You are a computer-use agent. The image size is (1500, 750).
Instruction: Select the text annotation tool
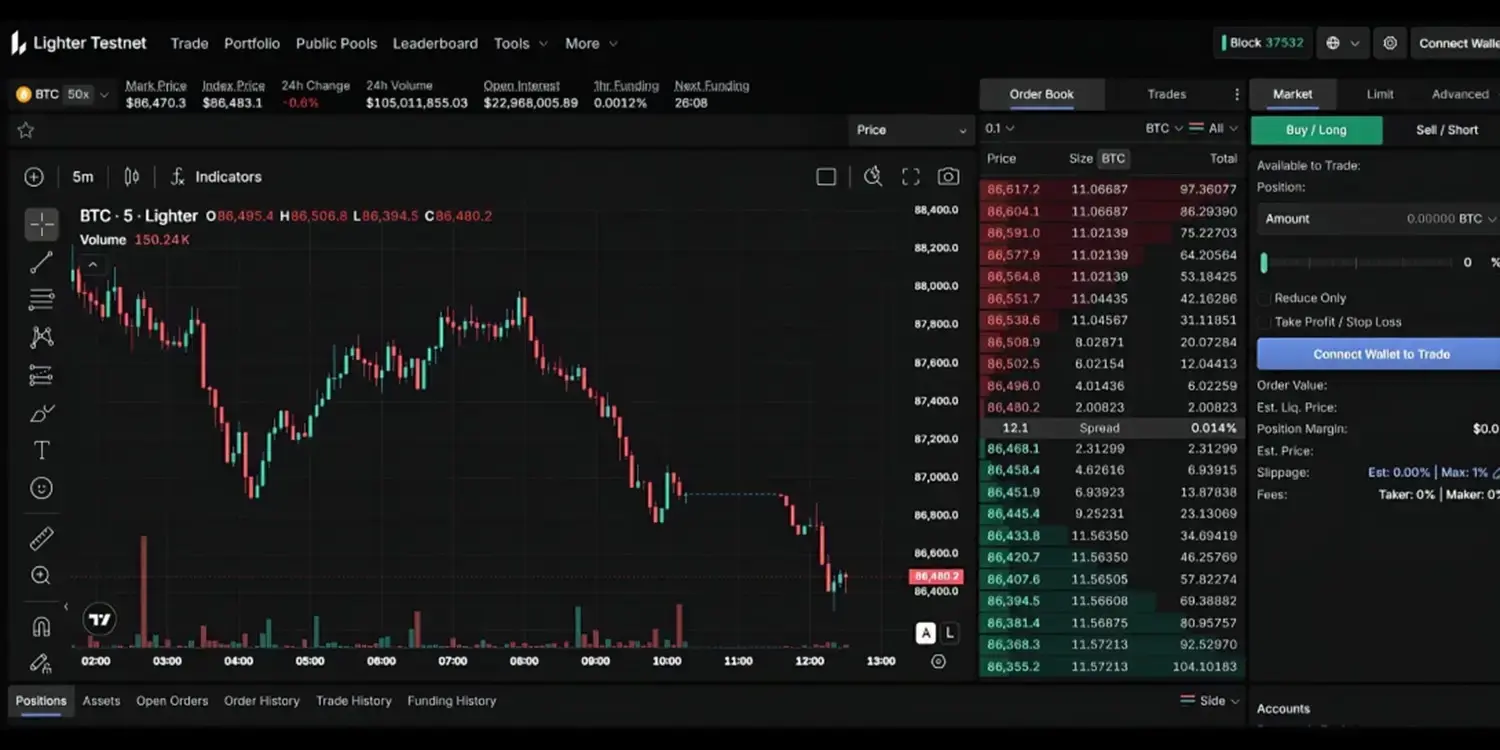tap(41, 451)
